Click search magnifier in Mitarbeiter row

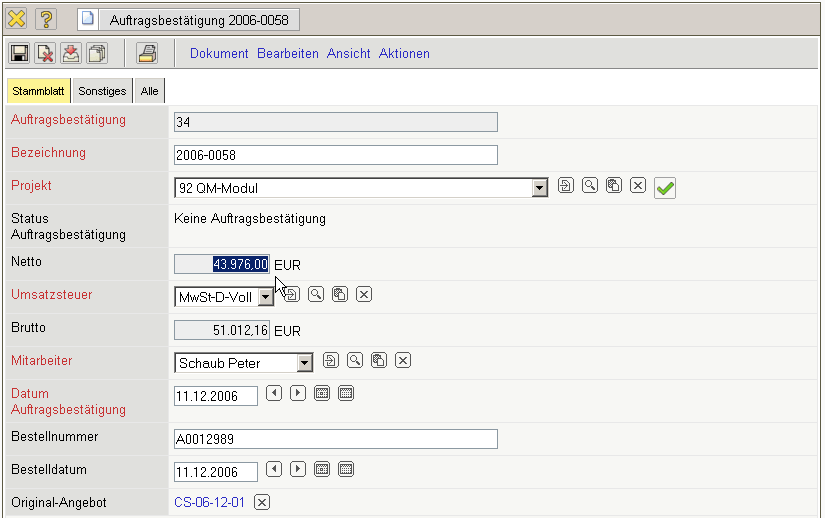(355, 360)
